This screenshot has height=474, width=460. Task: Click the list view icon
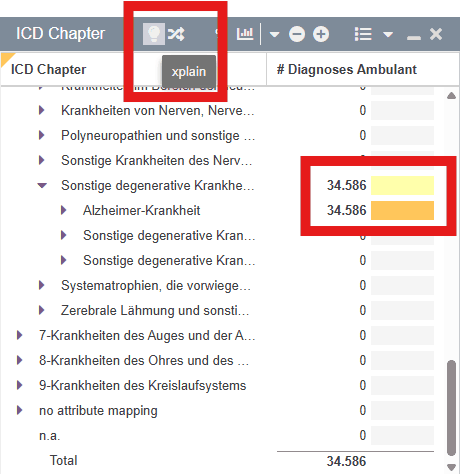tap(363, 34)
